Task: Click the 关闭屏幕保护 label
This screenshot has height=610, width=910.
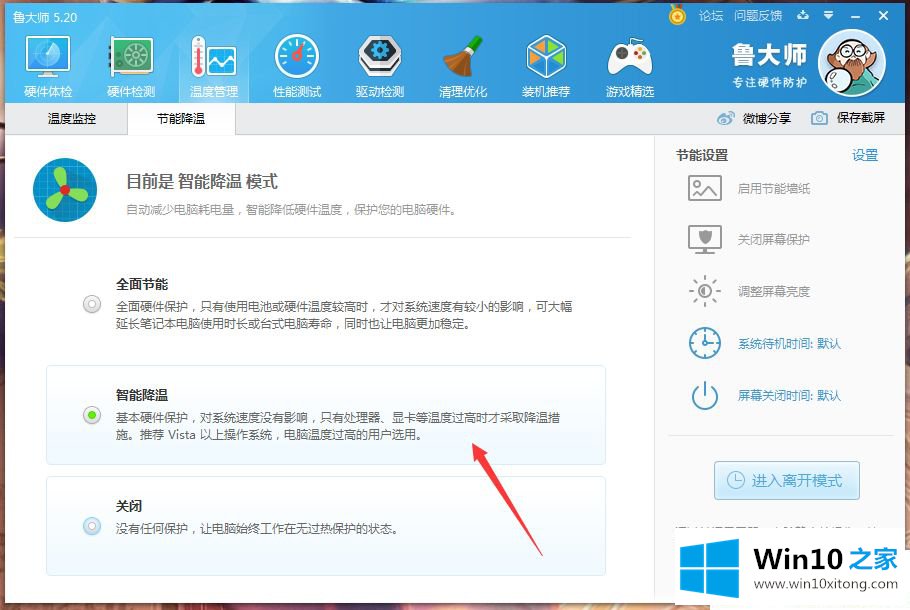Action: pos(773,240)
